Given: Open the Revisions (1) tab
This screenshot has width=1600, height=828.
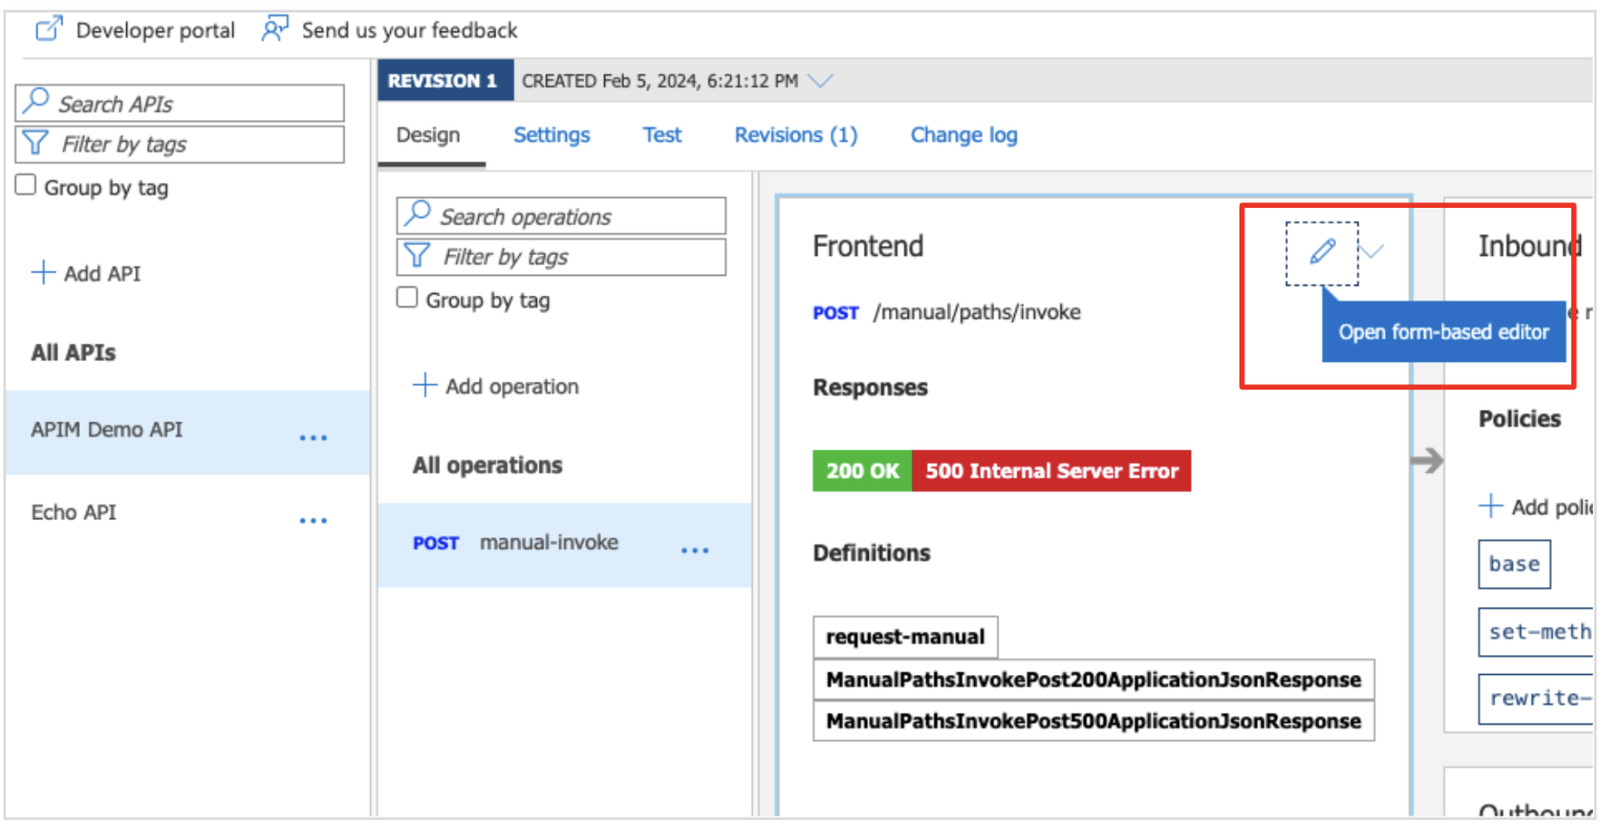Looking at the screenshot, I should pyautogui.click(x=795, y=135).
